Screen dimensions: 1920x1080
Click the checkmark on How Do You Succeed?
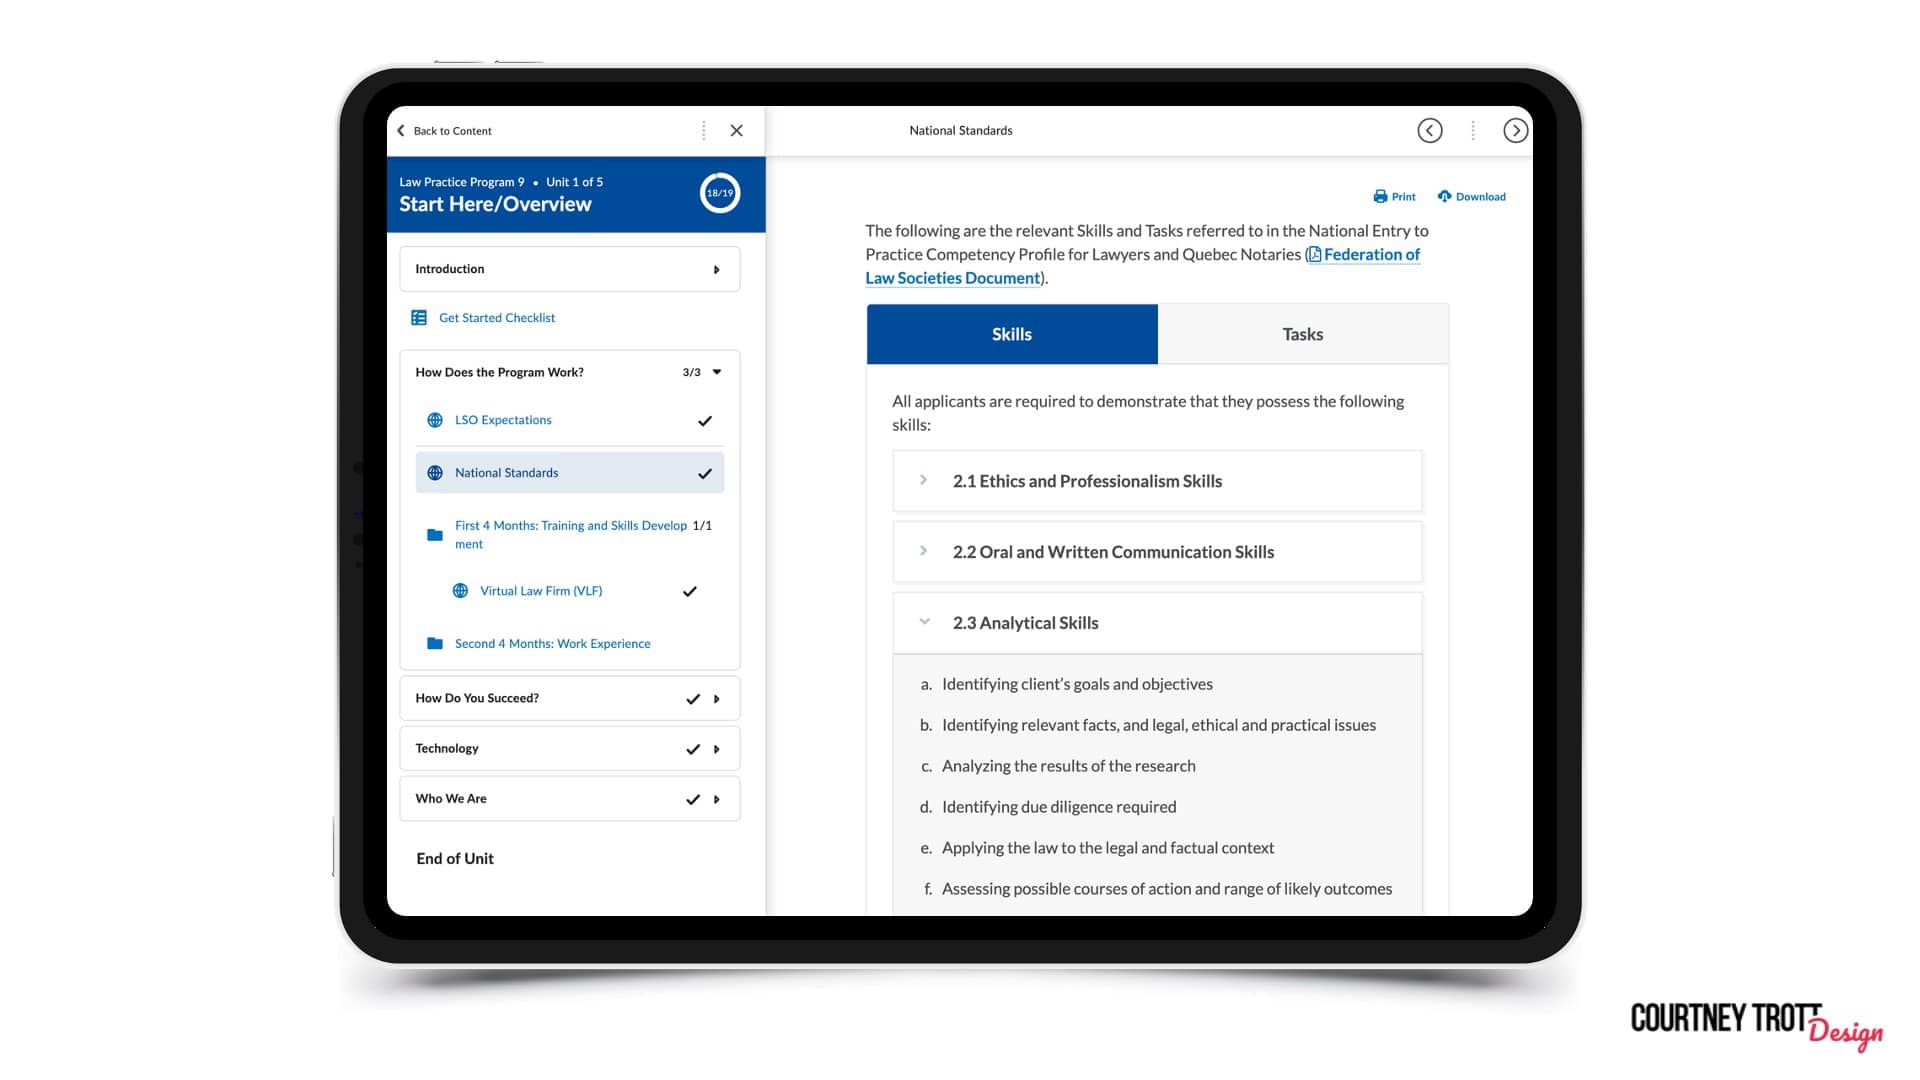click(693, 699)
